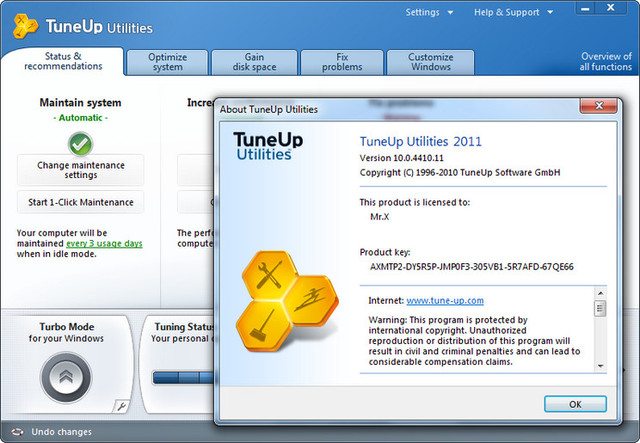Close the About TuneUp Utilities dialog

599,106
